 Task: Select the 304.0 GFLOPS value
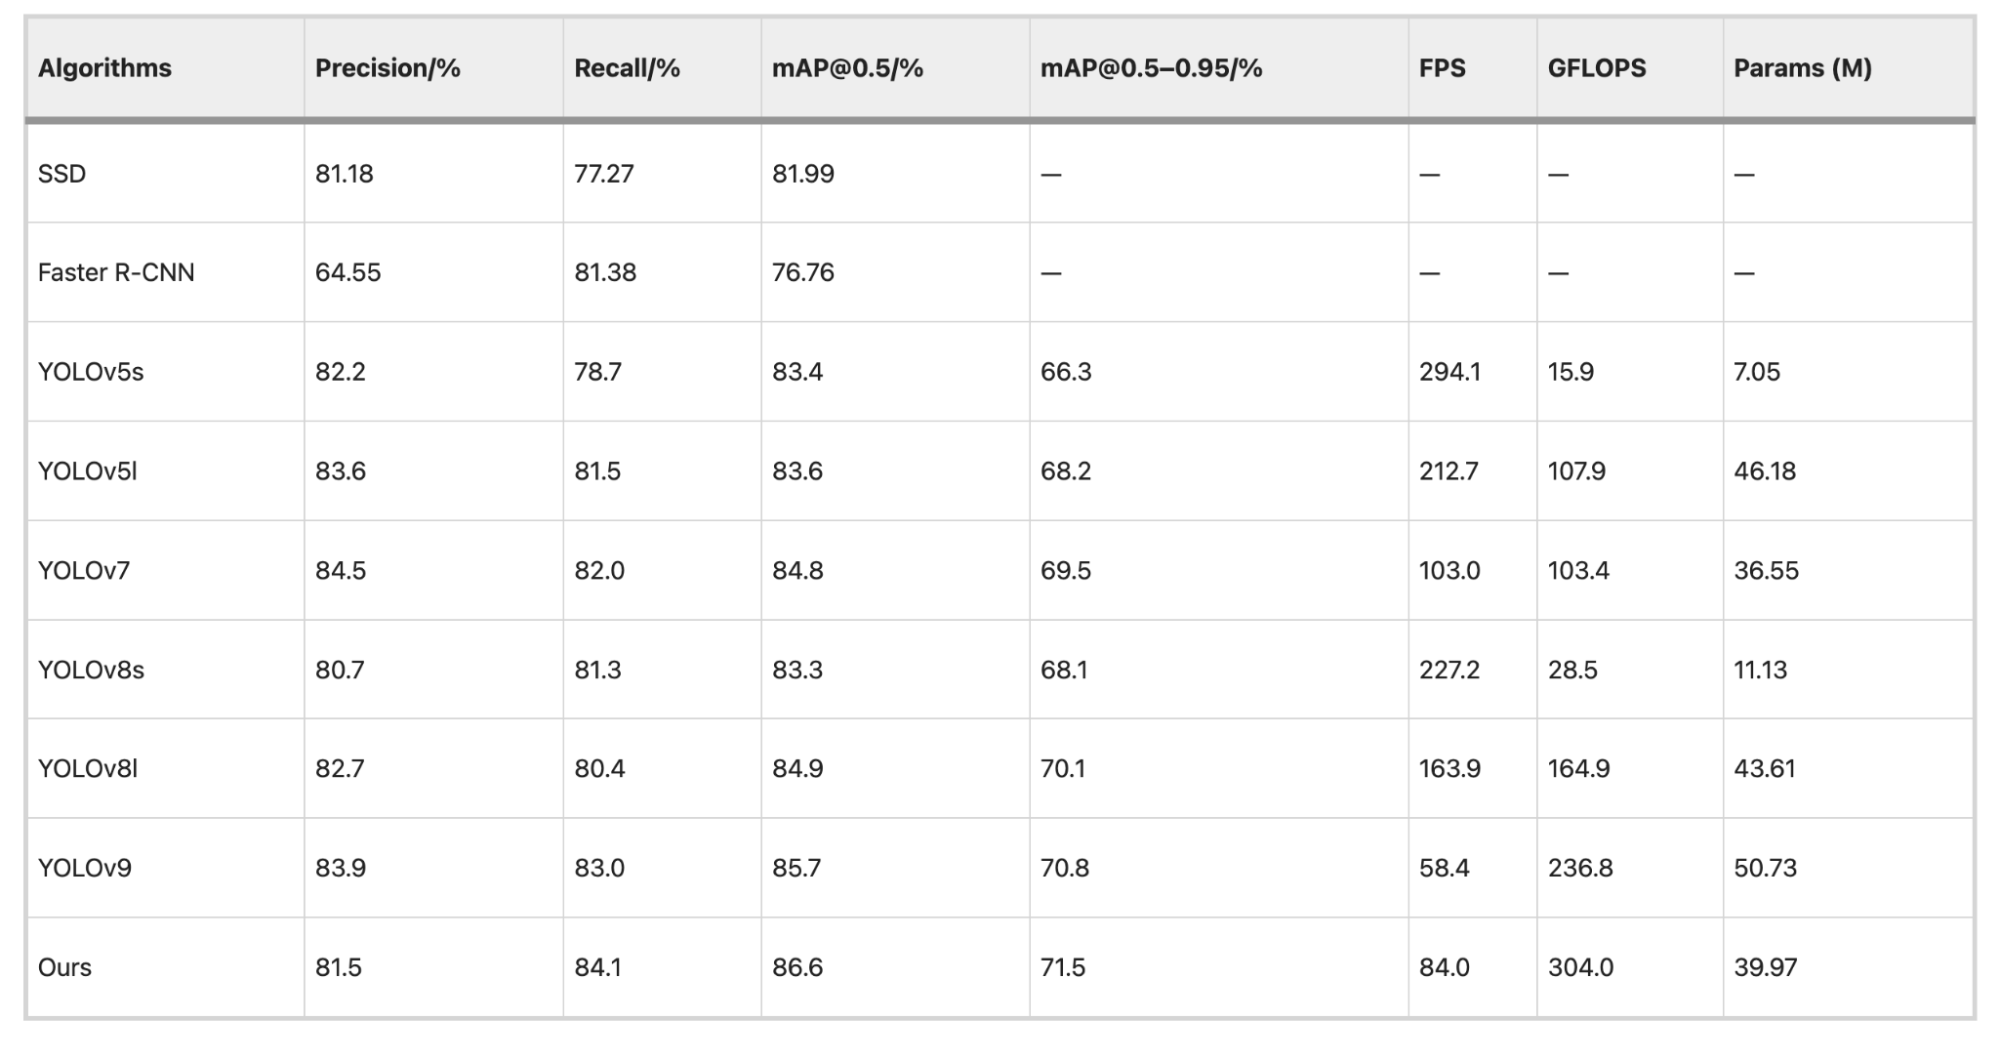1581,968
